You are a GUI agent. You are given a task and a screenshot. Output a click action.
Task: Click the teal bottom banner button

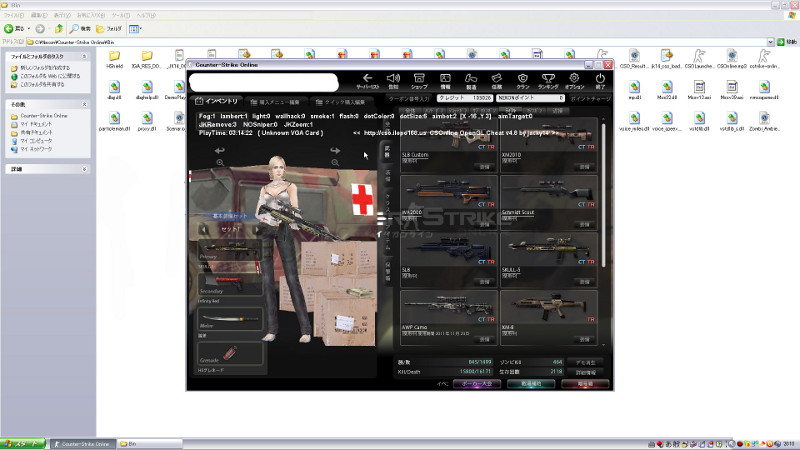531,384
